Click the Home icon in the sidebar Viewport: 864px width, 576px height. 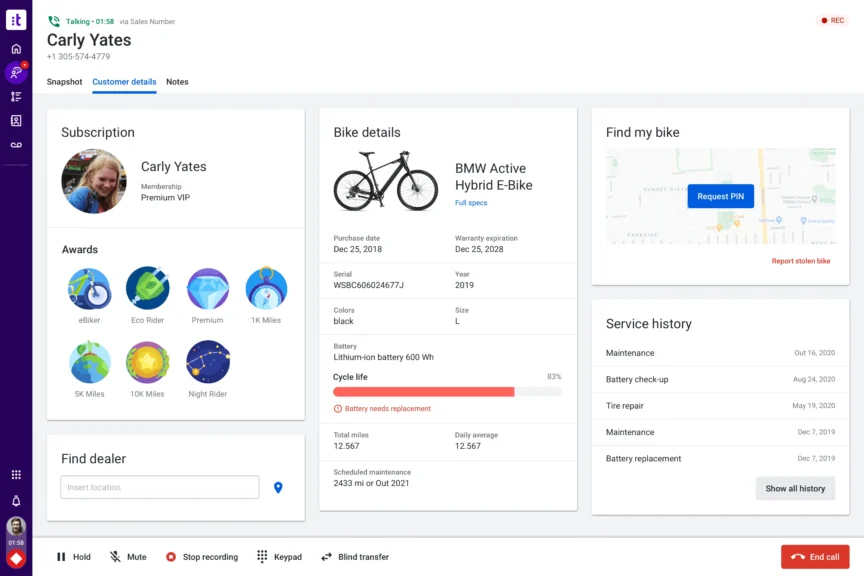[x=16, y=47]
